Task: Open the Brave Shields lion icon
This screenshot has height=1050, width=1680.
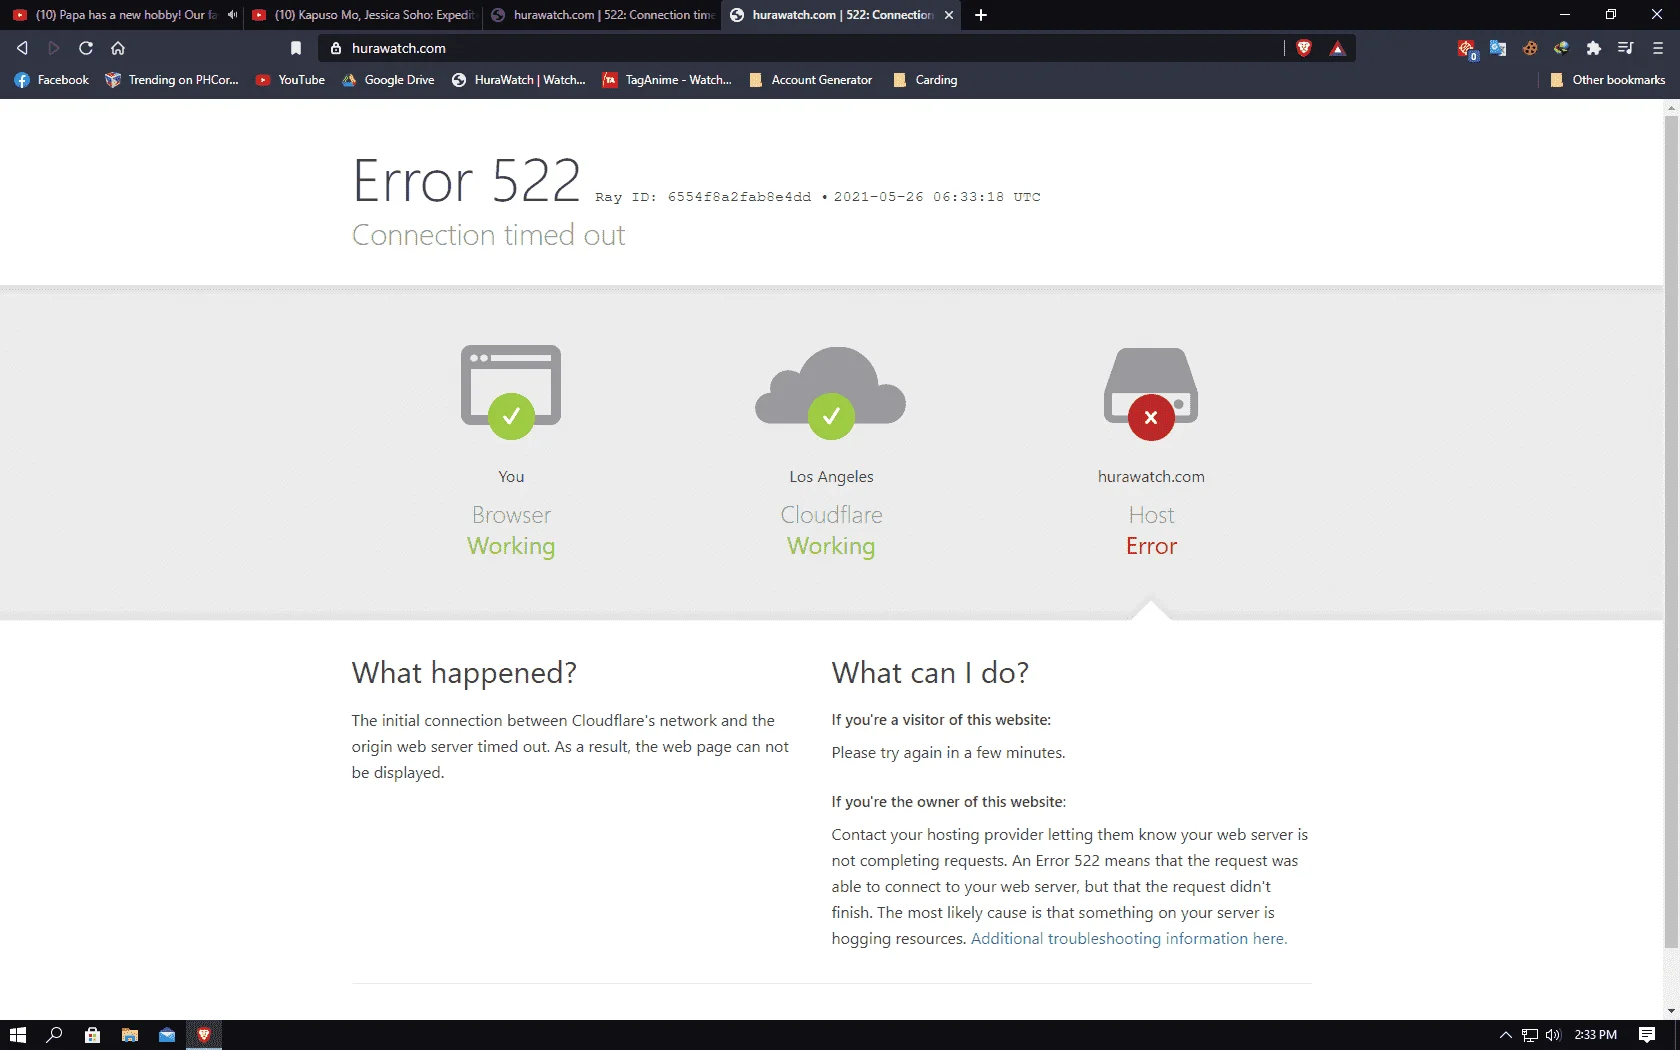Action: click(1304, 48)
